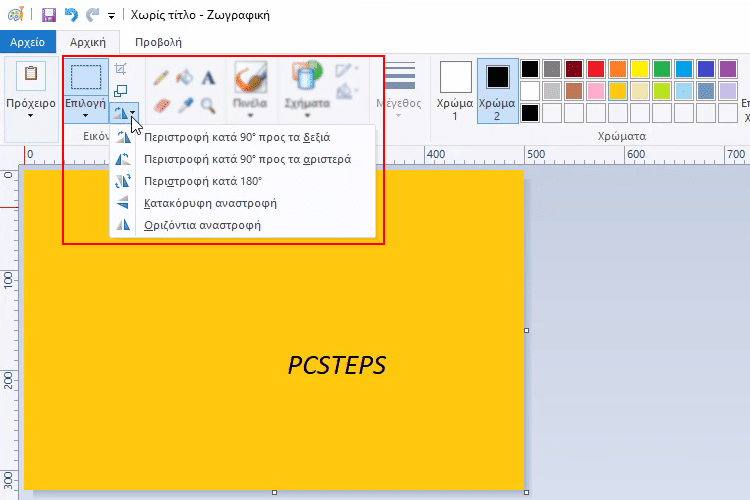Click the Resize image icon
The height and width of the screenshot is (500, 750).
click(121, 90)
